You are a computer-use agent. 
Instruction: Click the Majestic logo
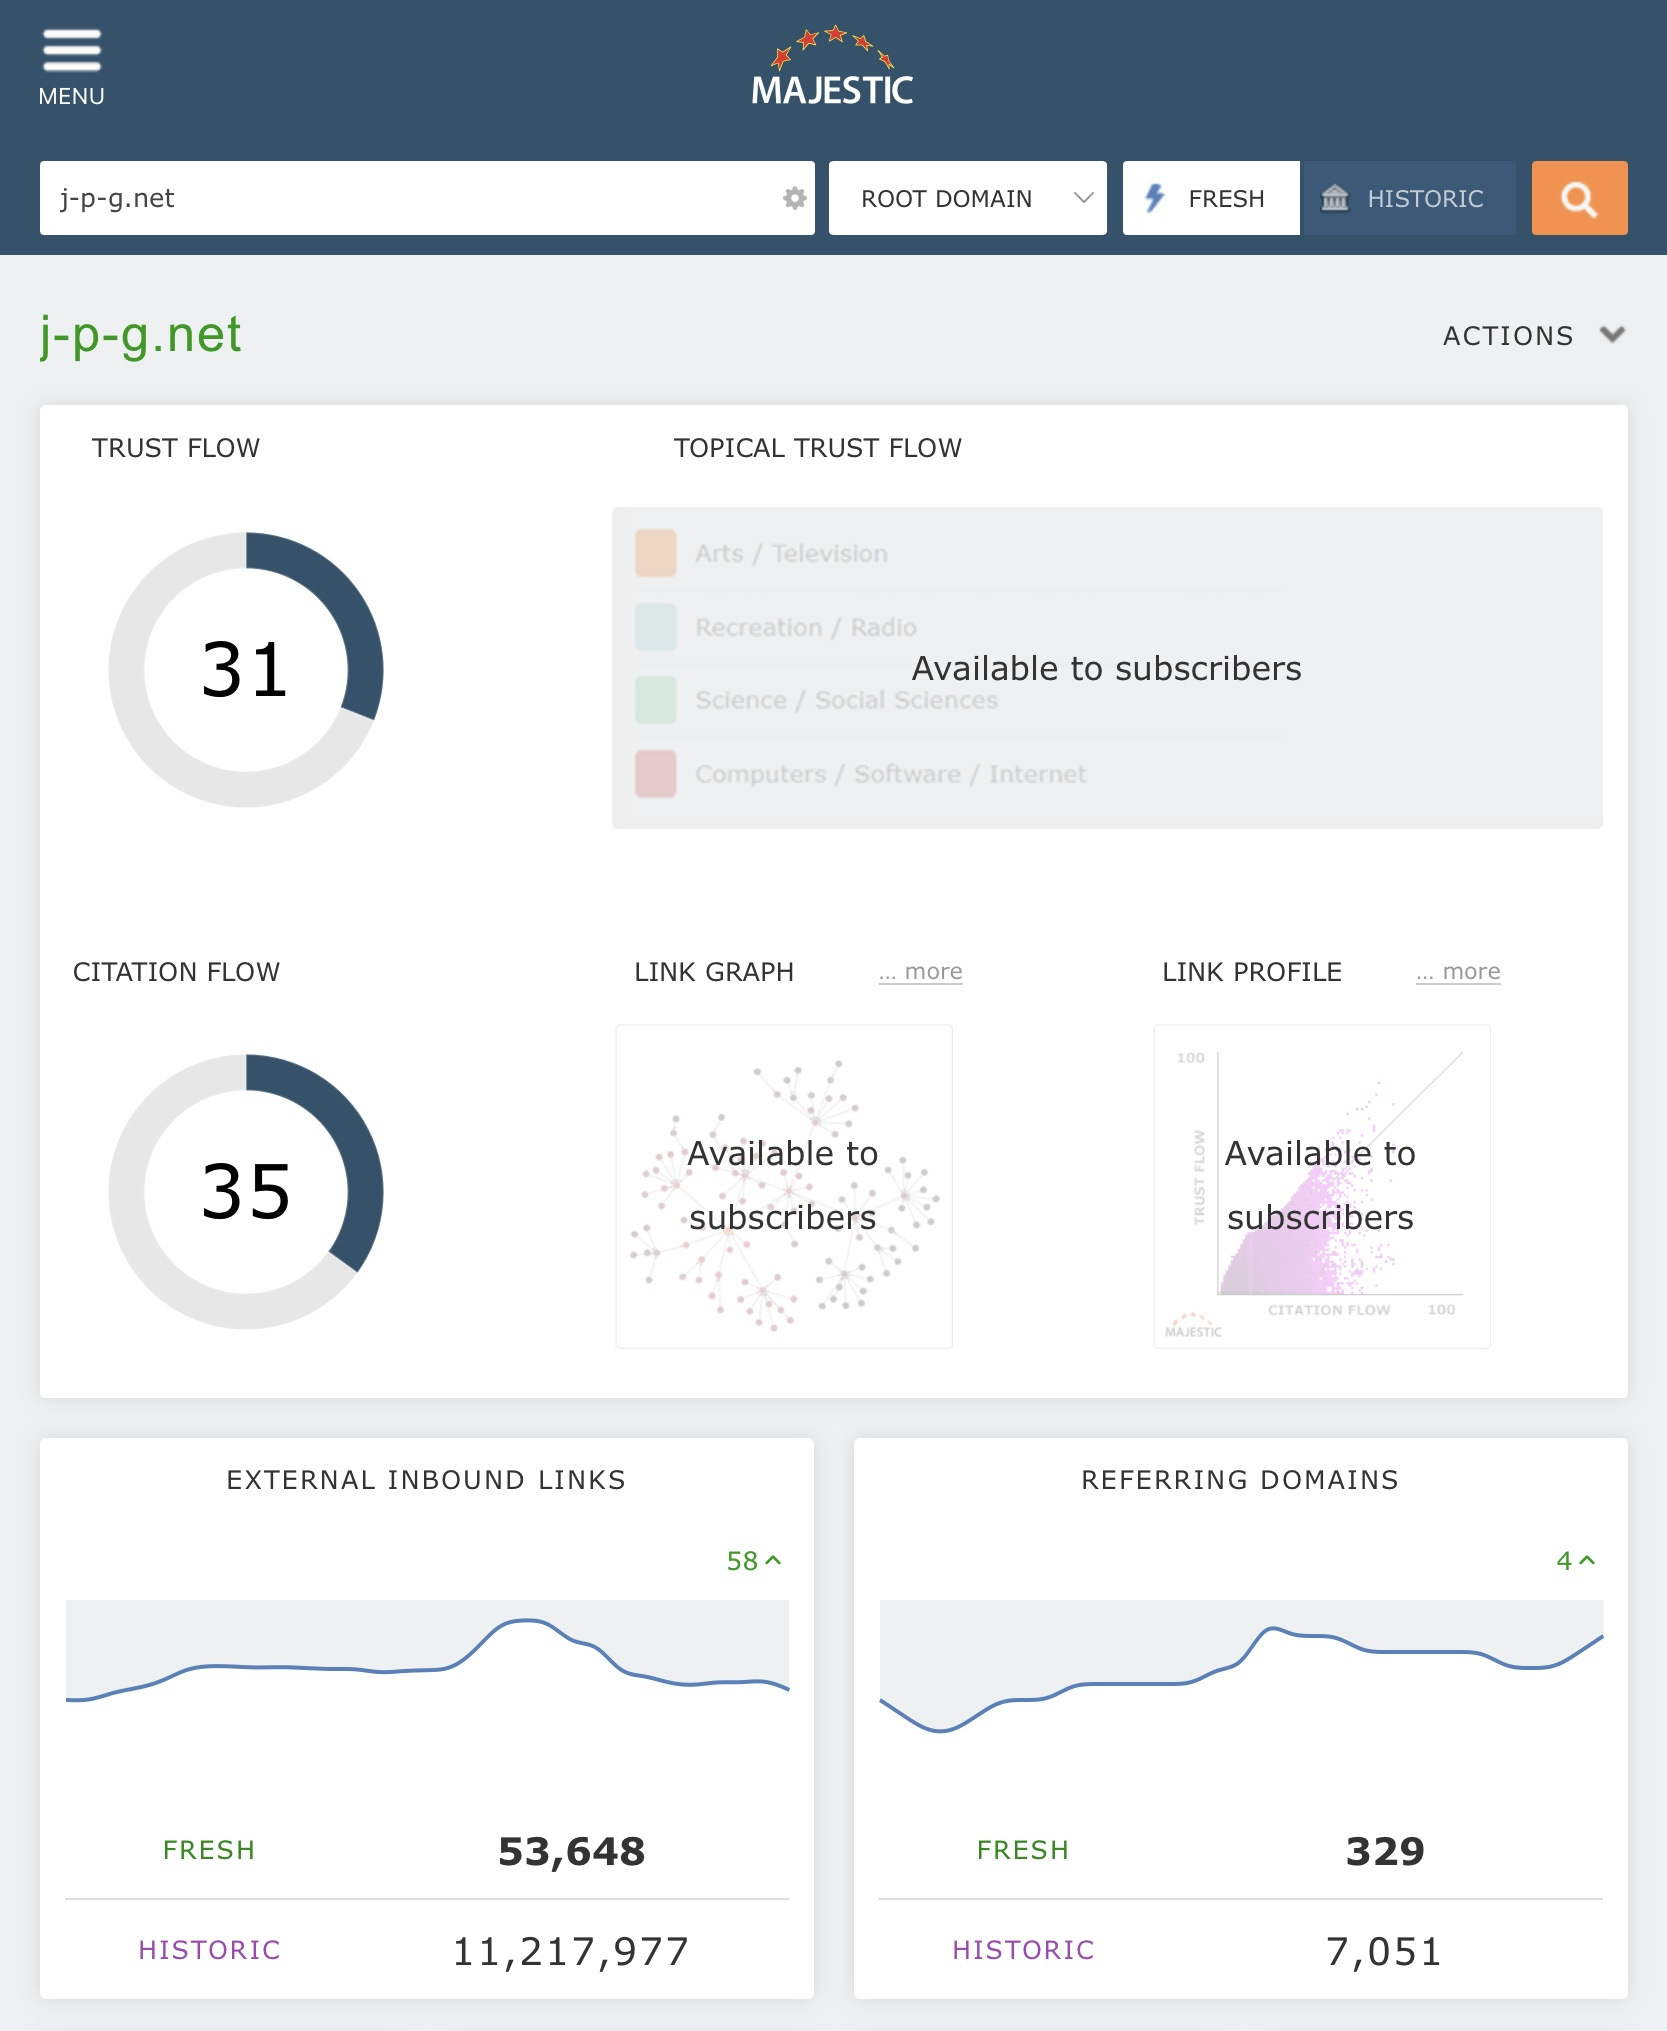tap(832, 66)
